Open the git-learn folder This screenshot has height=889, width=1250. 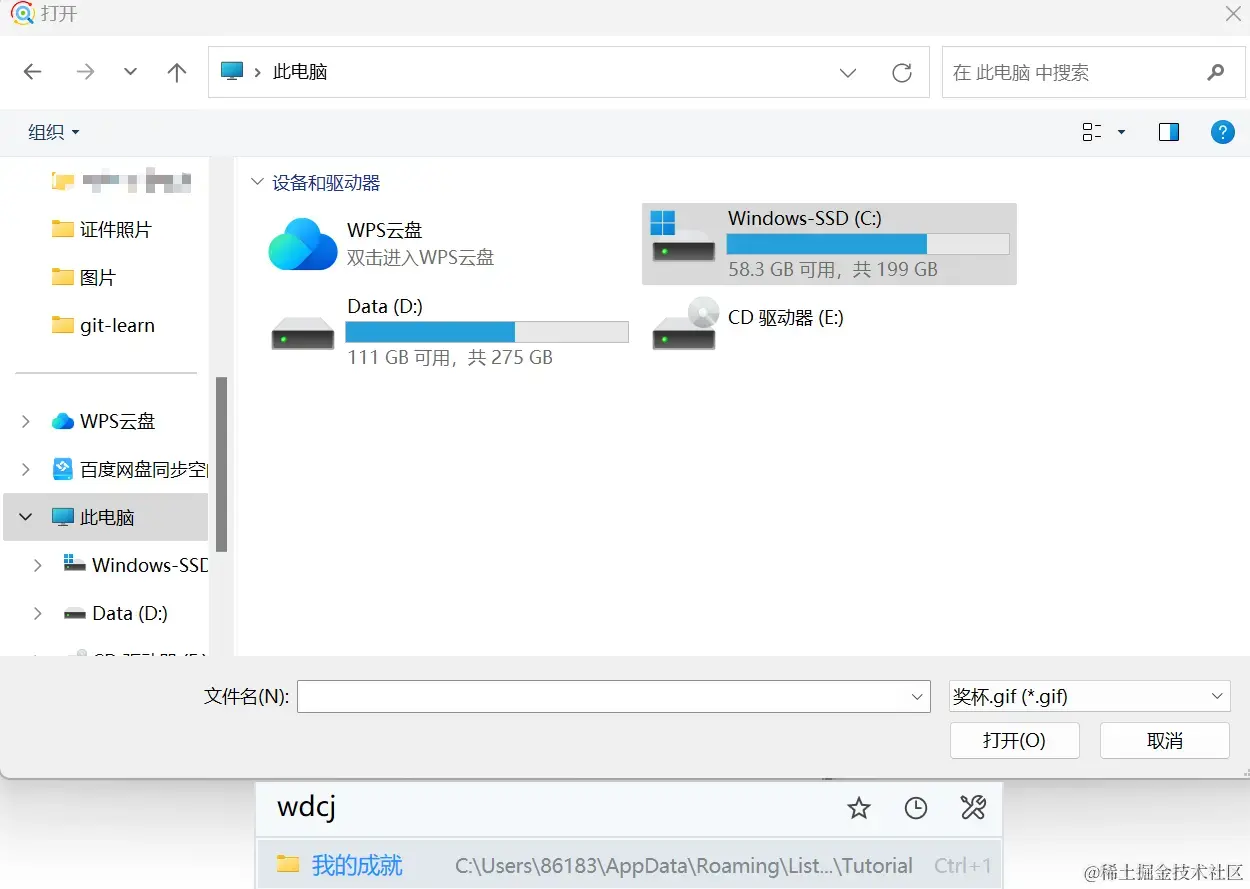pyautogui.click(x=103, y=325)
